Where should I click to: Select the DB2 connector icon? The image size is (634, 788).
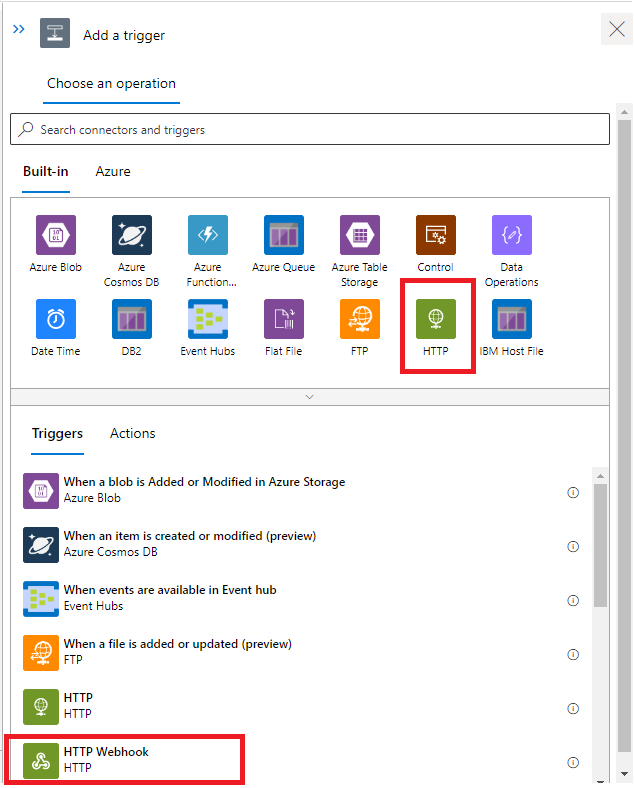coord(132,319)
